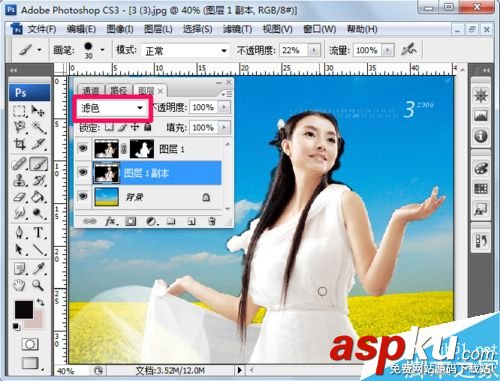The image size is (500, 381).
Task: Open the 图层(L) menu
Action: [158, 29]
